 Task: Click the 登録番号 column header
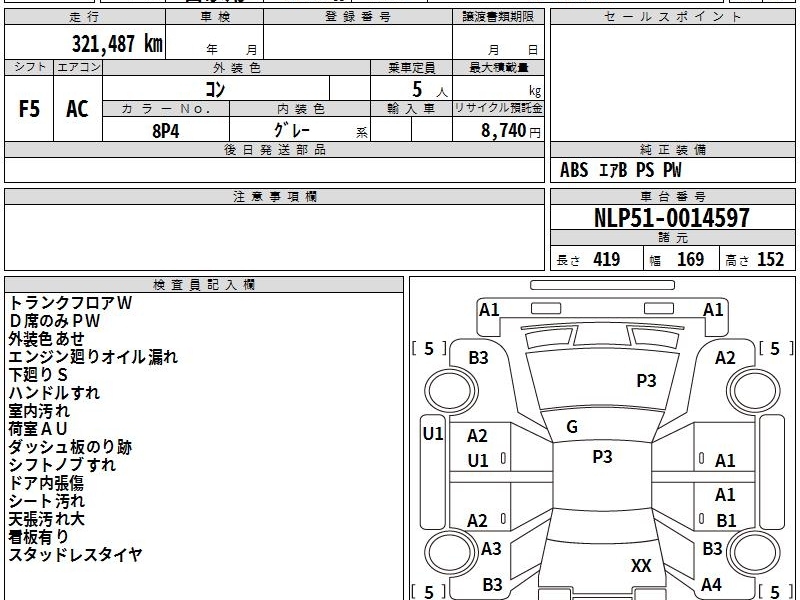point(358,17)
